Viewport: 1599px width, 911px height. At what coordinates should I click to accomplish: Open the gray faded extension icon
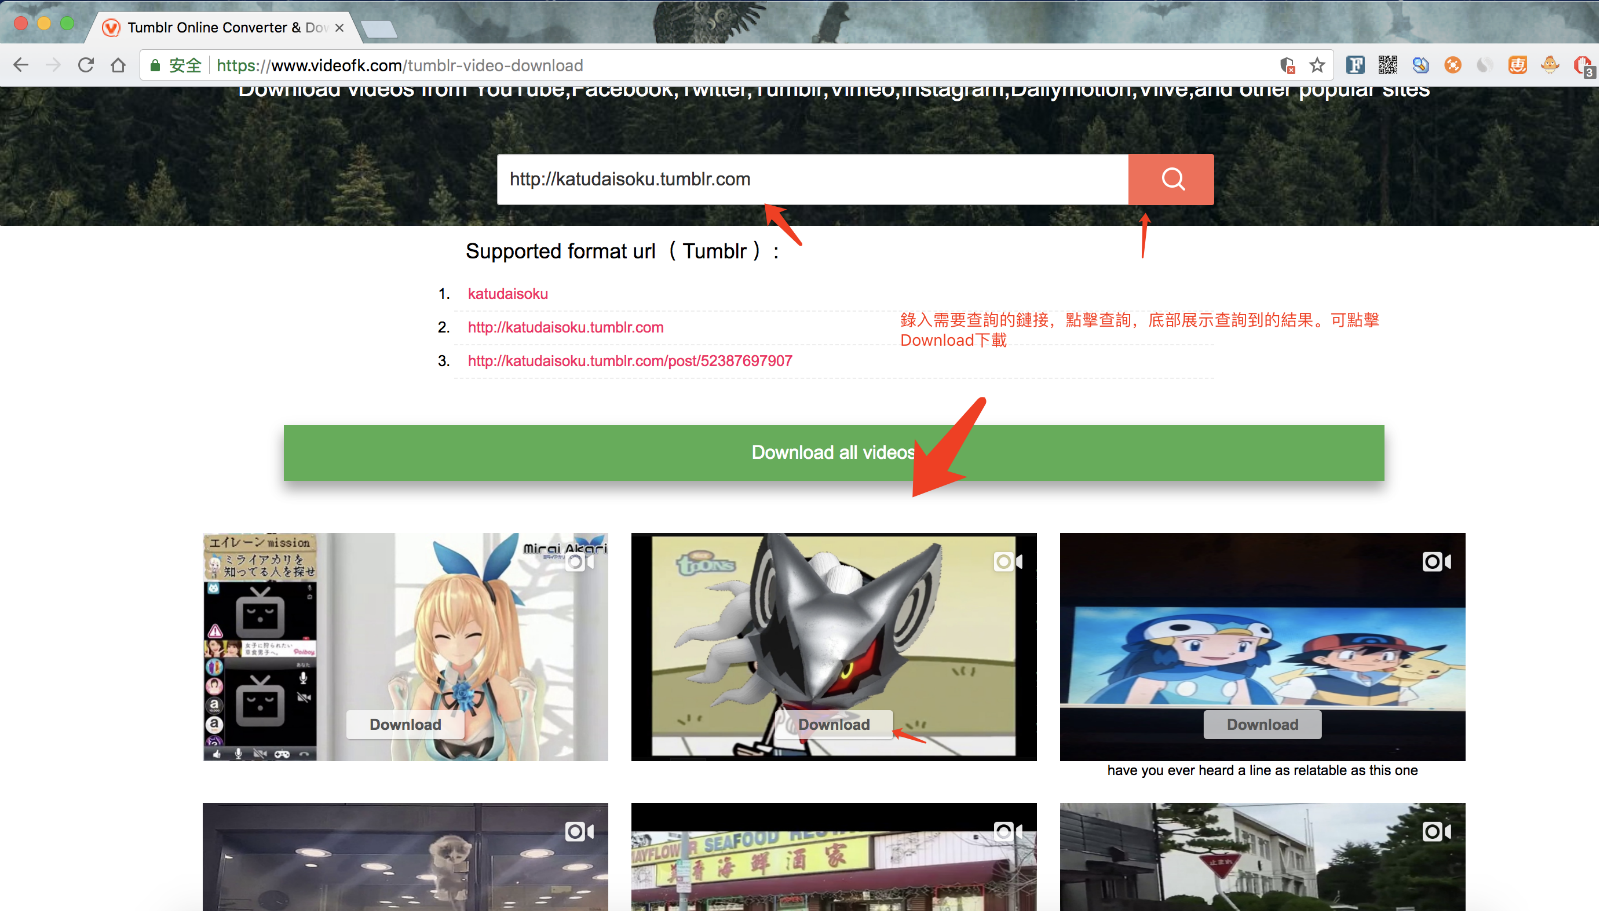pyautogui.click(x=1485, y=65)
